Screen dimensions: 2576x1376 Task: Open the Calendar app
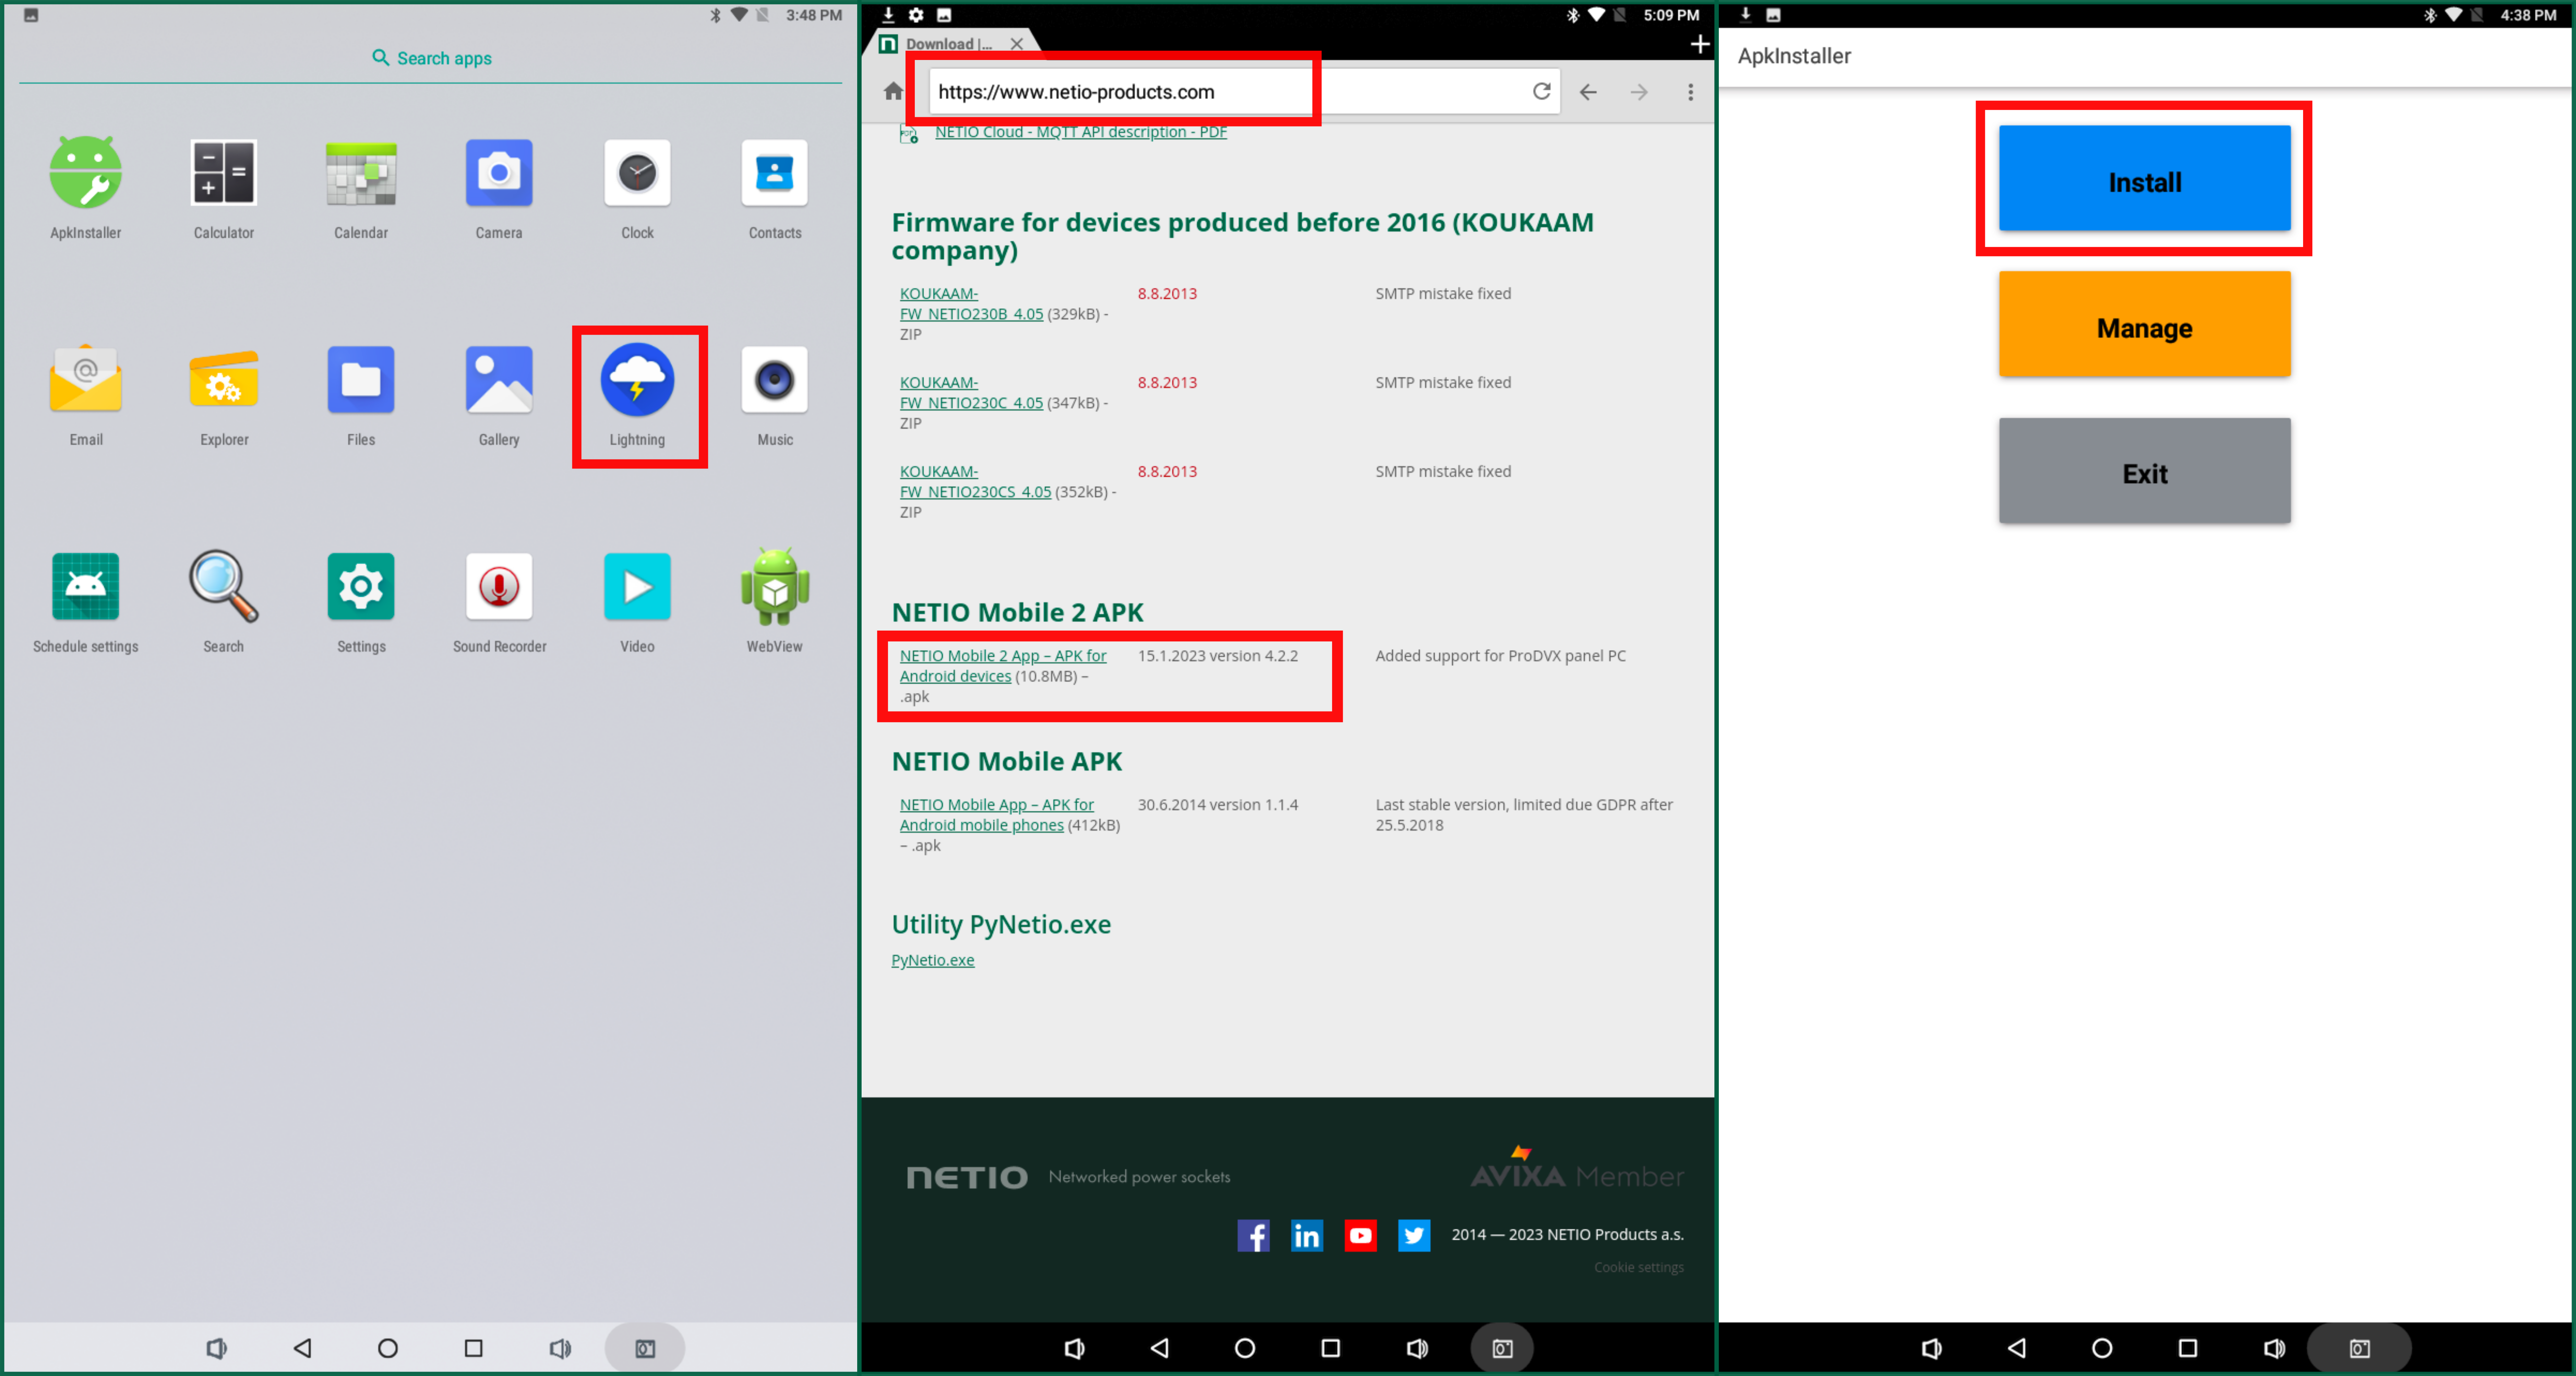click(361, 173)
